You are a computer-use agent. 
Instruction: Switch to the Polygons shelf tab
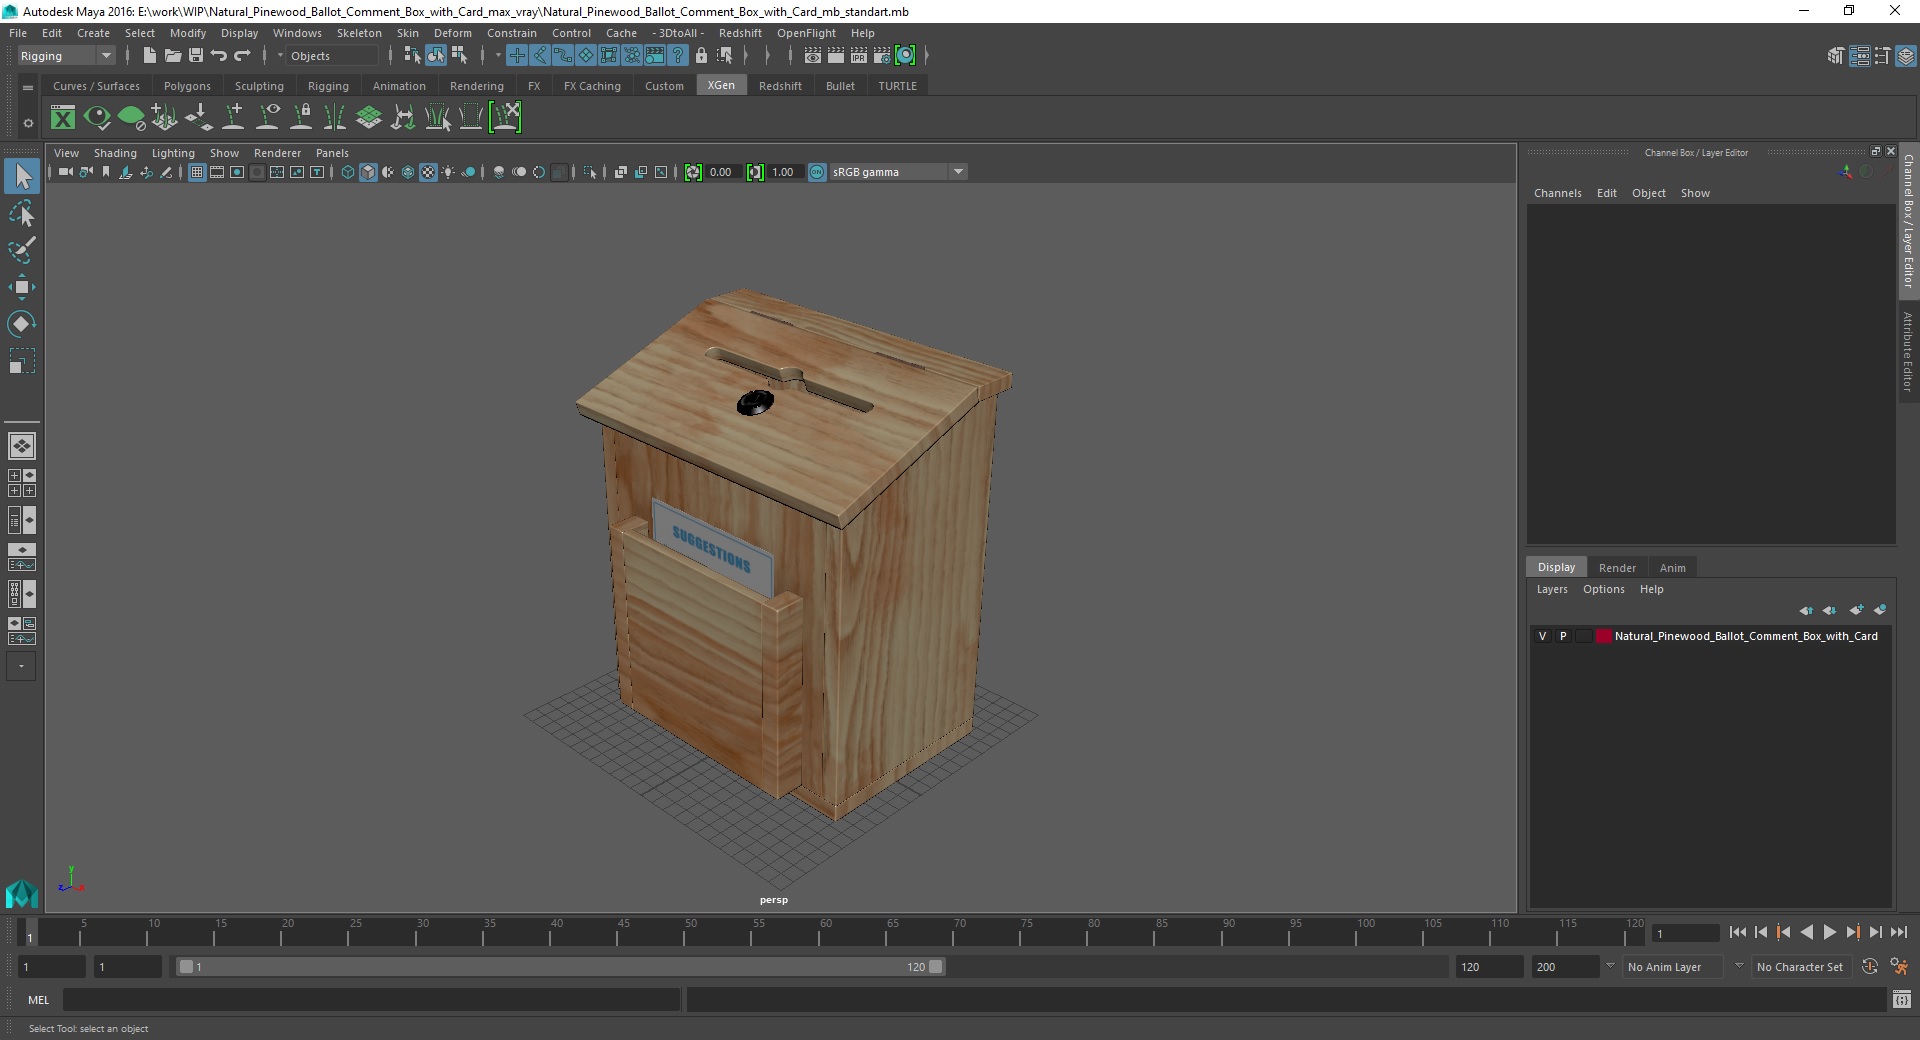187,86
